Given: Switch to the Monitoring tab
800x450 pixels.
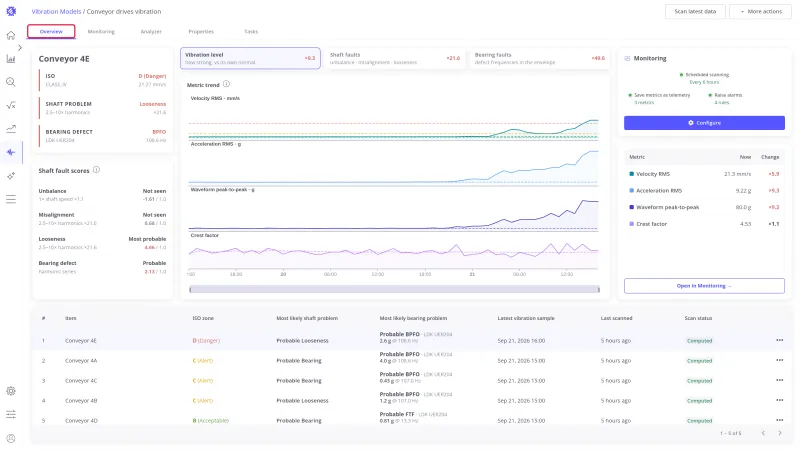Looking at the screenshot, I should coord(101,32).
